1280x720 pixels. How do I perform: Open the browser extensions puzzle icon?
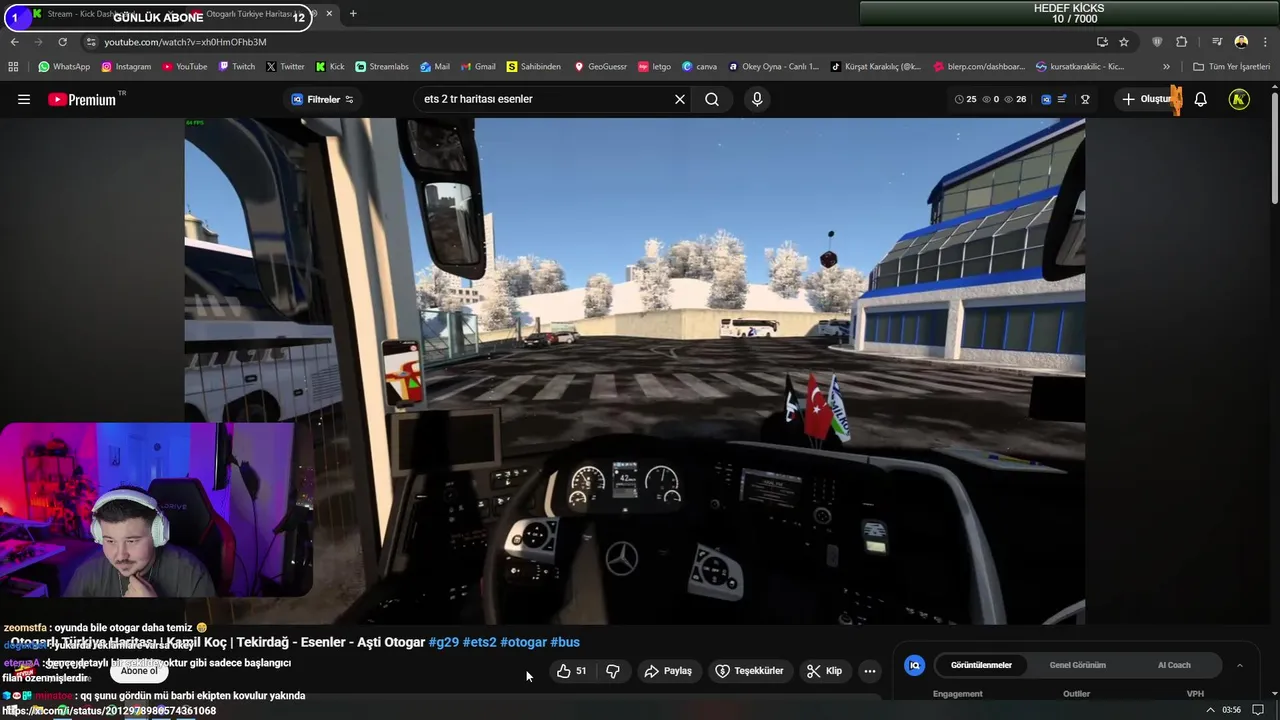click(1181, 42)
